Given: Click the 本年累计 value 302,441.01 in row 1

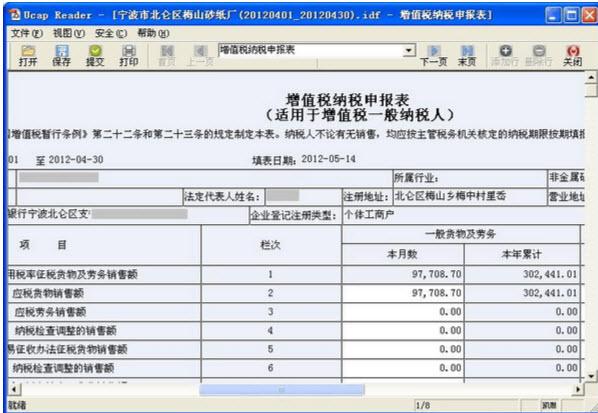Looking at the screenshot, I should [550, 274].
